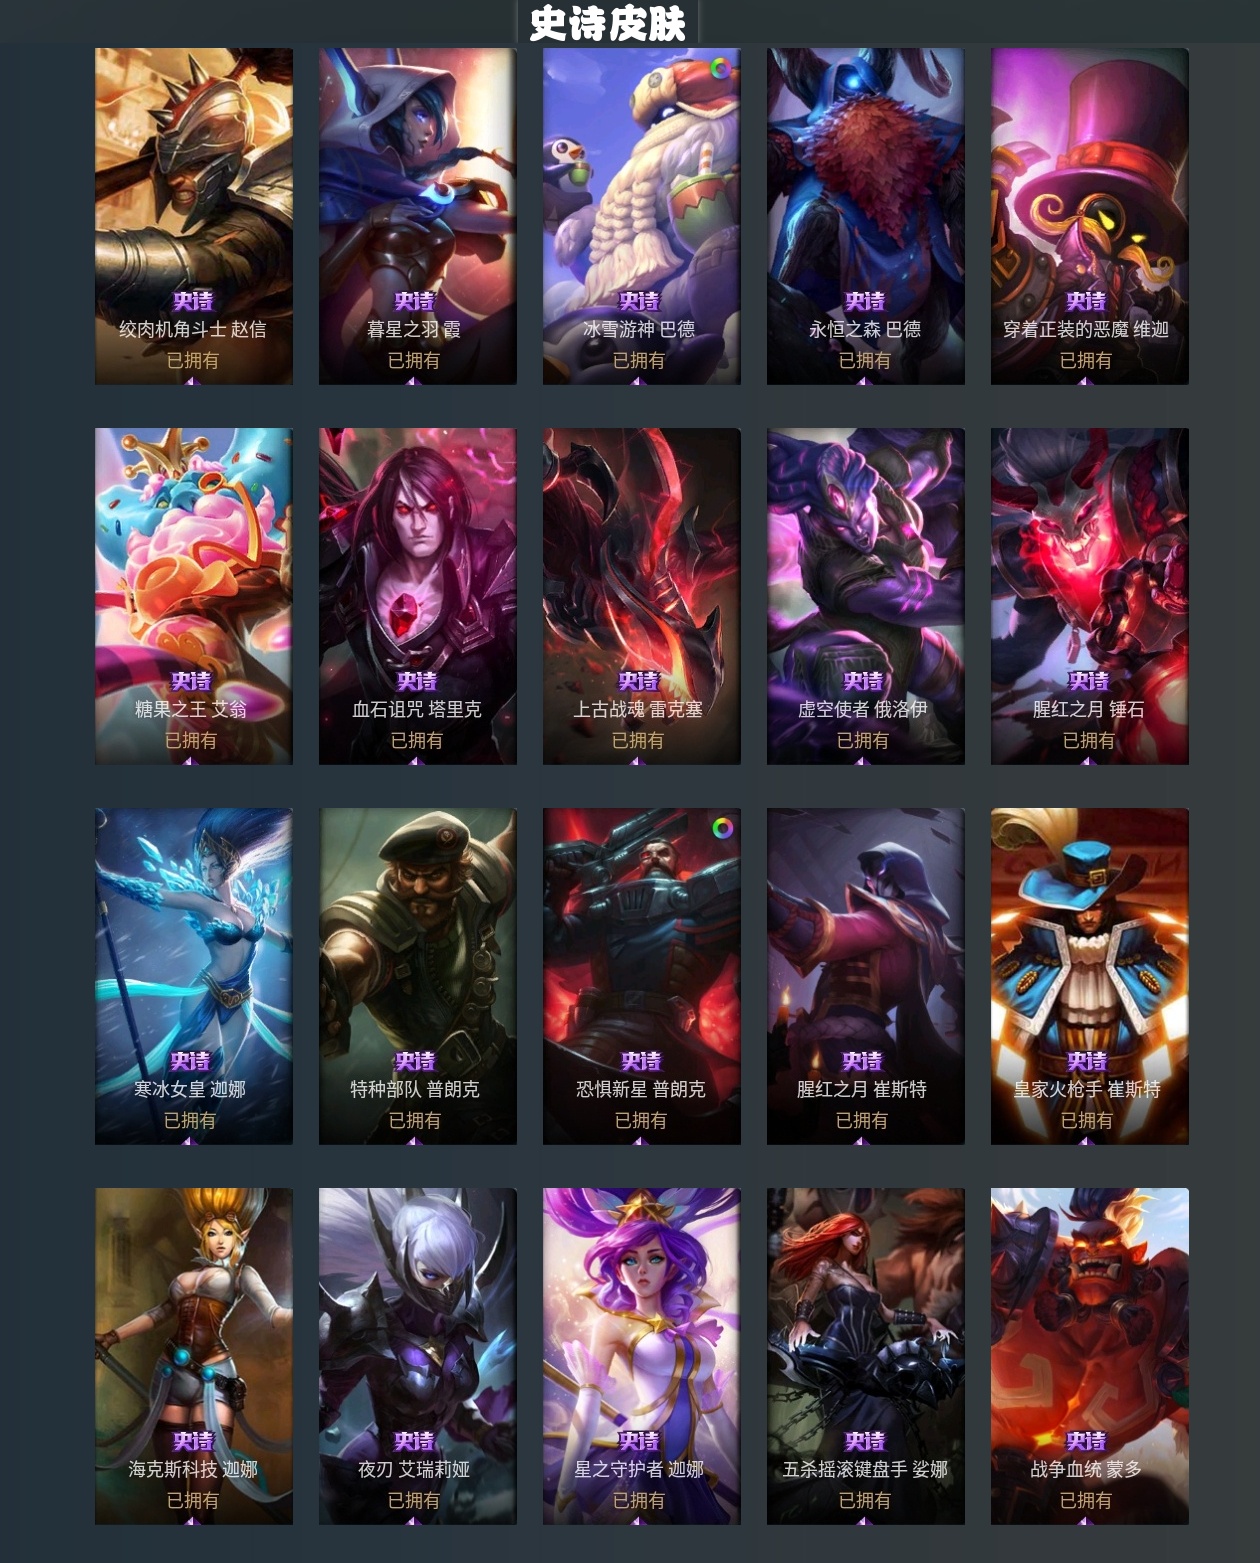View the 虚空使者 俄洛伊 skin card
The width and height of the screenshot is (1260, 1563).
click(x=866, y=596)
